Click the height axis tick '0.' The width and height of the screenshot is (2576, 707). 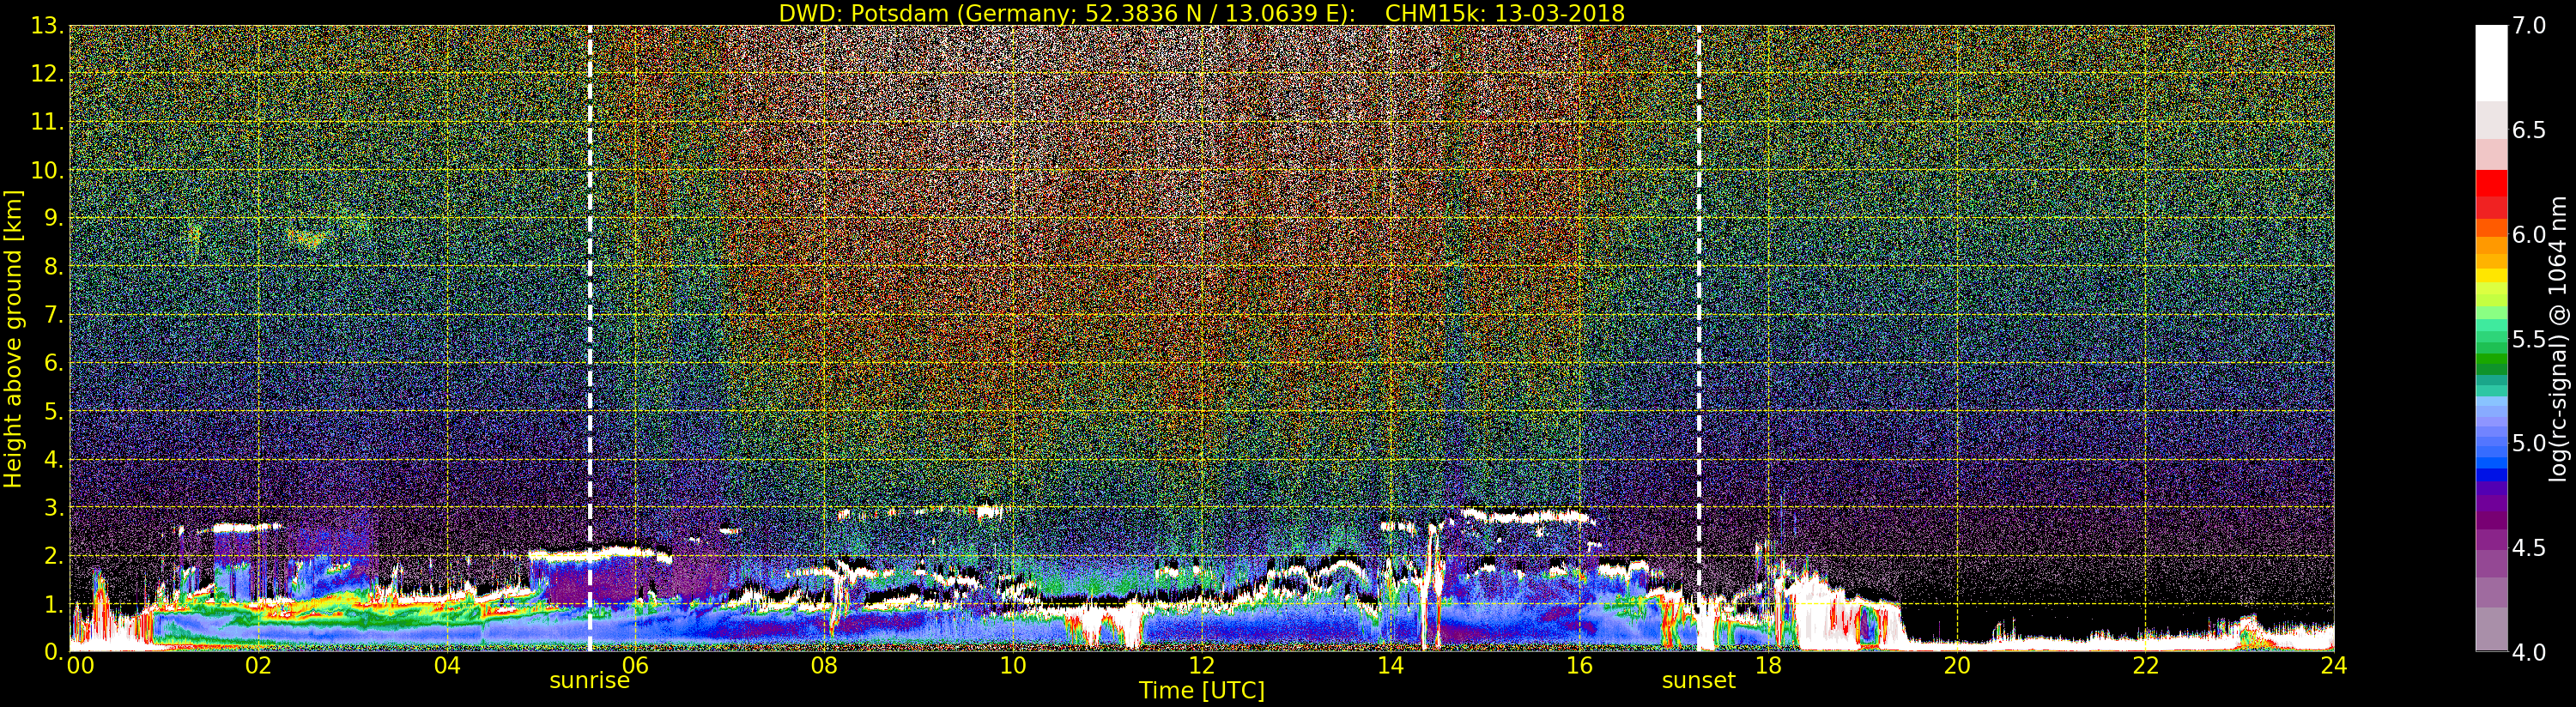click(54, 651)
